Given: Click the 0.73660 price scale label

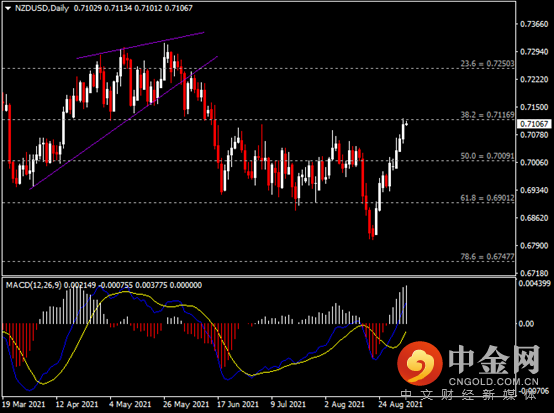Looking at the screenshot, I should (x=534, y=24).
